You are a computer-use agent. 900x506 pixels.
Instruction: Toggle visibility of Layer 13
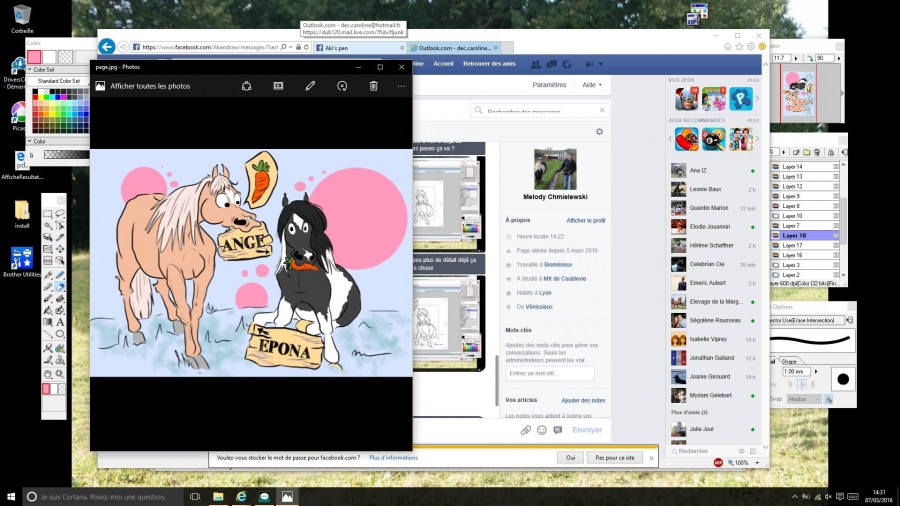pyautogui.click(x=775, y=177)
